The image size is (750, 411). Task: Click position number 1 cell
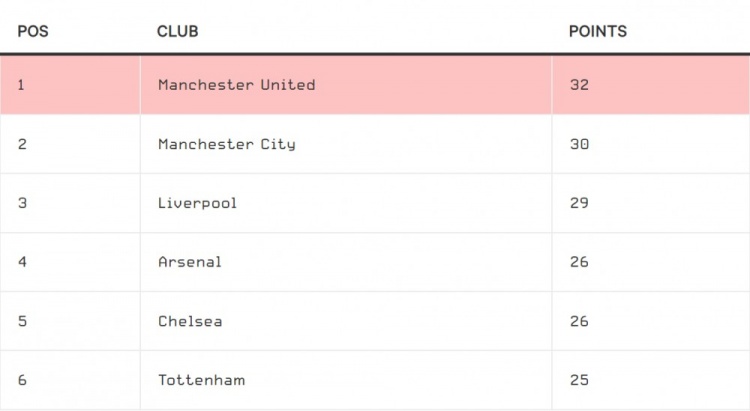pyautogui.click(x=70, y=85)
